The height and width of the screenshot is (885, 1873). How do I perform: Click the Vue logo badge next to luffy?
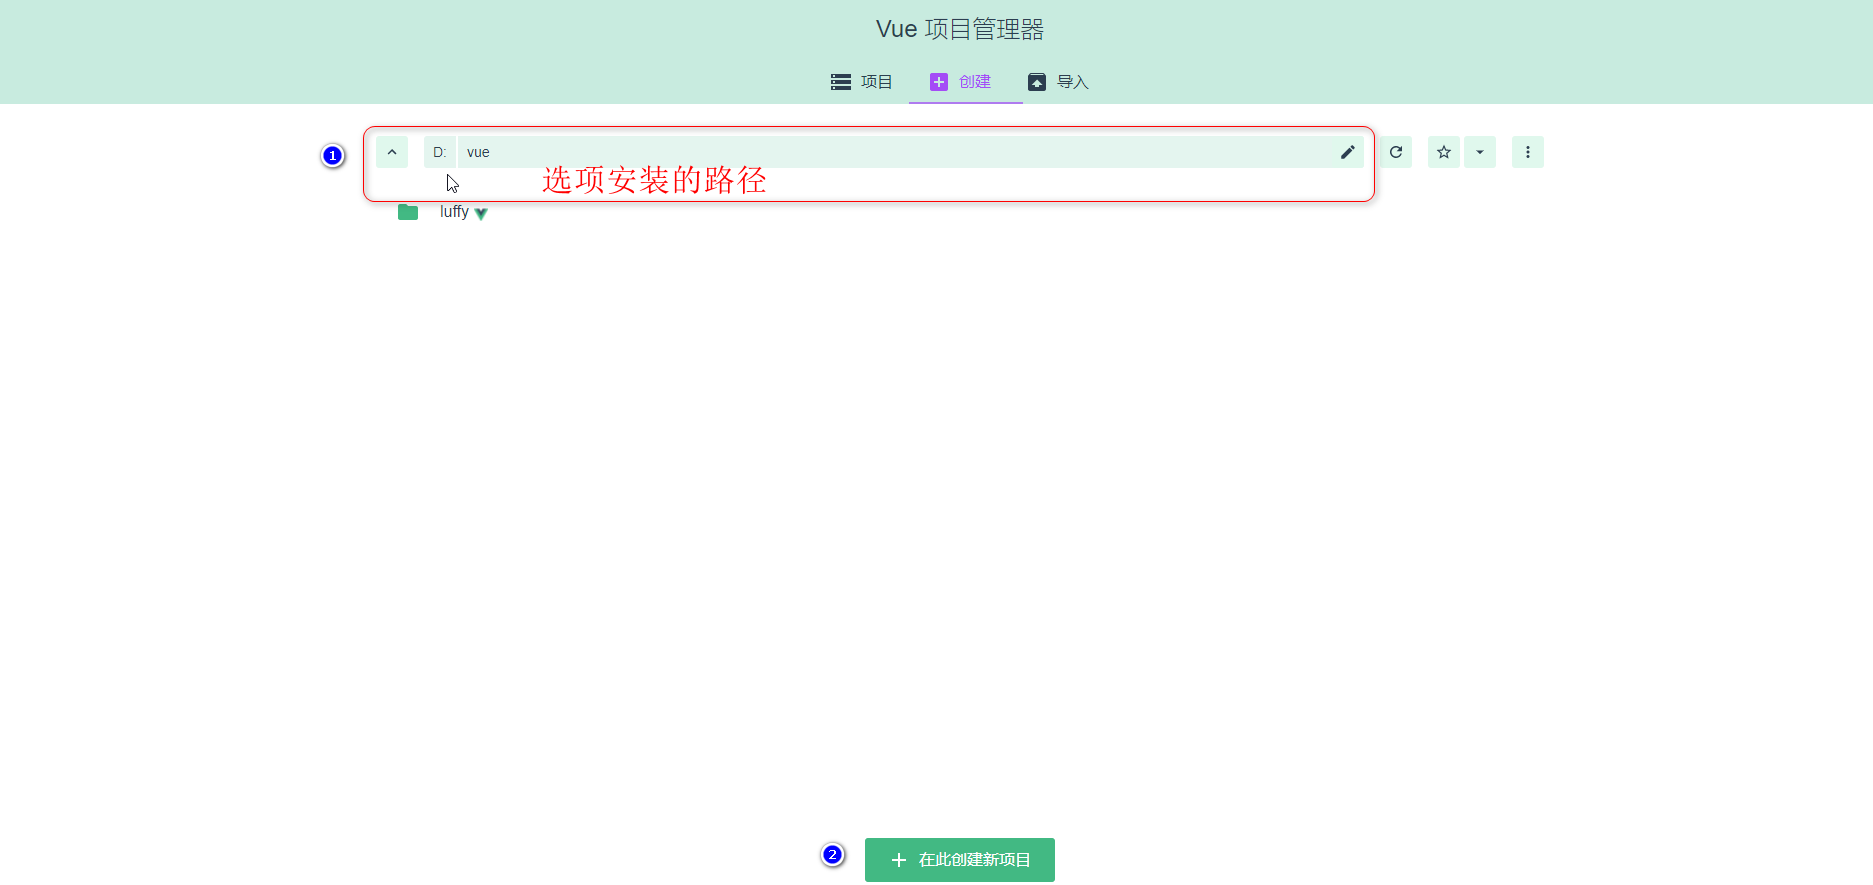click(481, 213)
